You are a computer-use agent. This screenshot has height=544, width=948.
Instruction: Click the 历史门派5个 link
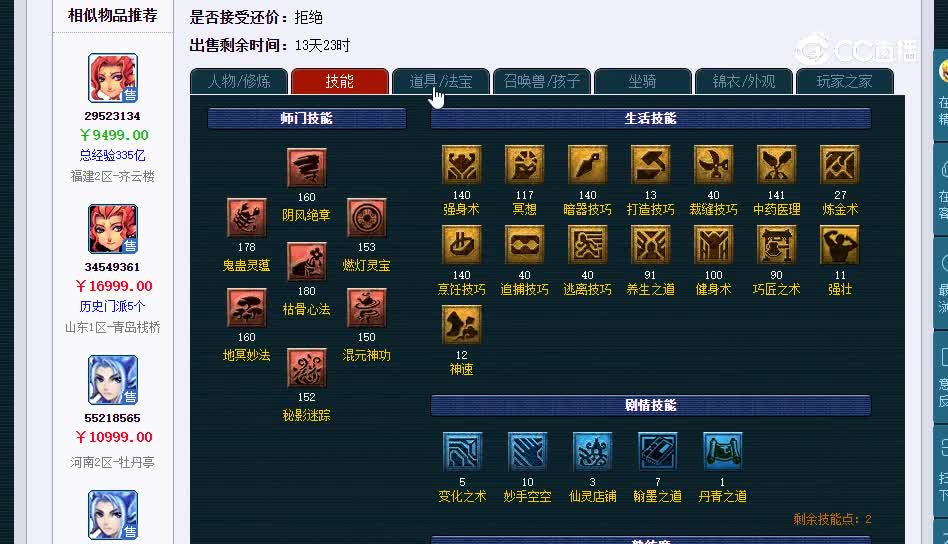pos(112,306)
